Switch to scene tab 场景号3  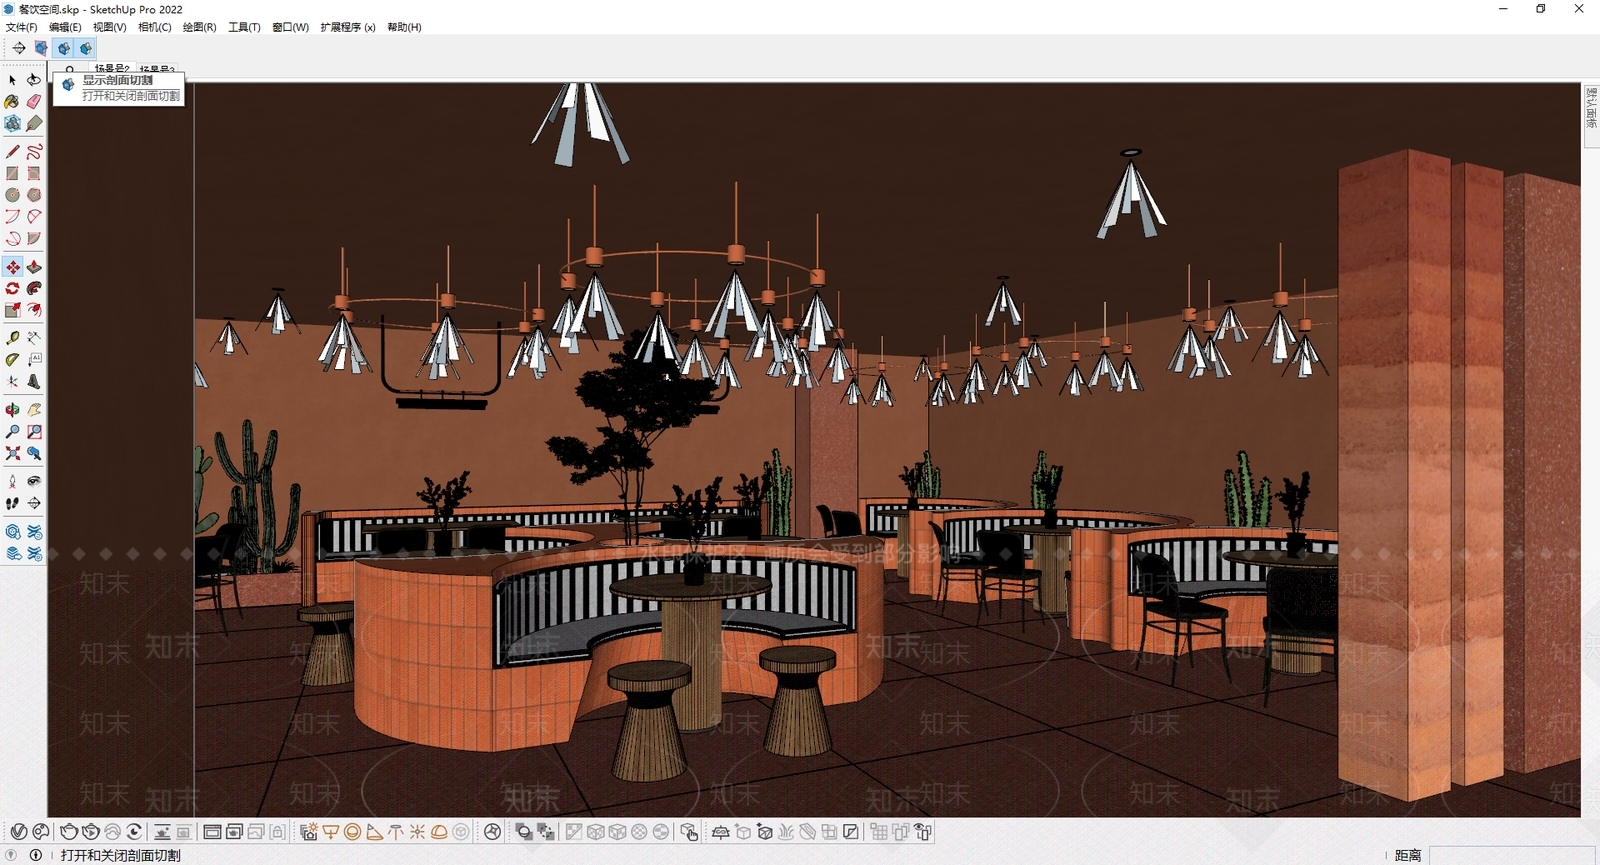(x=157, y=70)
